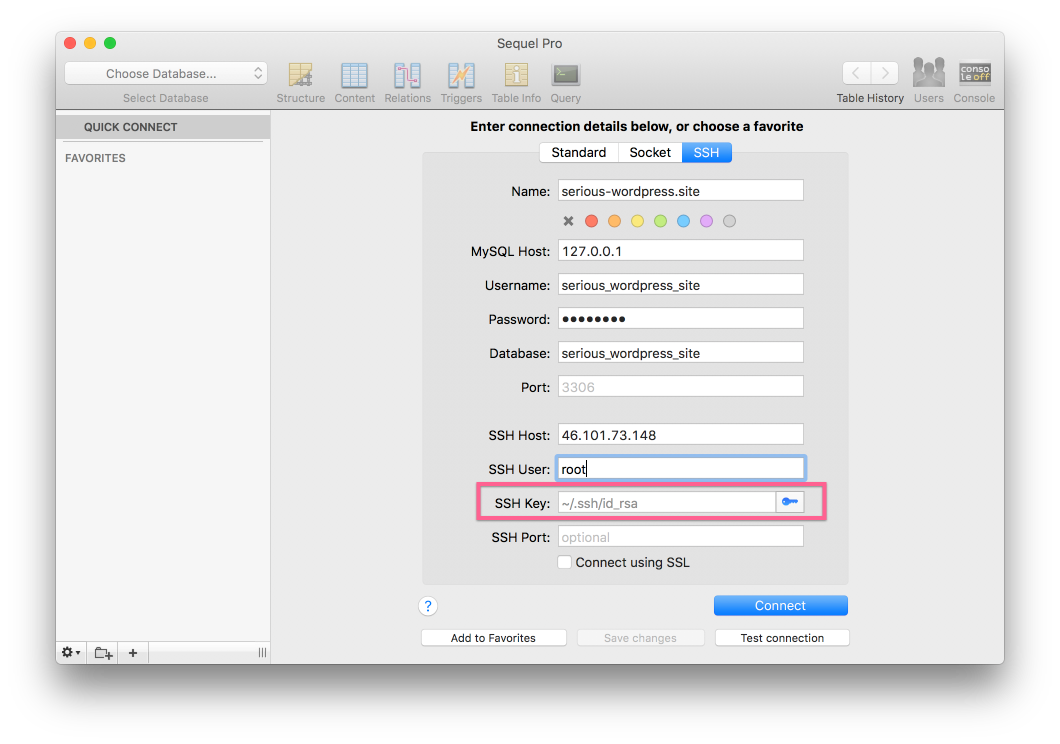This screenshot has width=1060, height=744.
Task: Open help with the question mark button
Action: click(428, 606)
